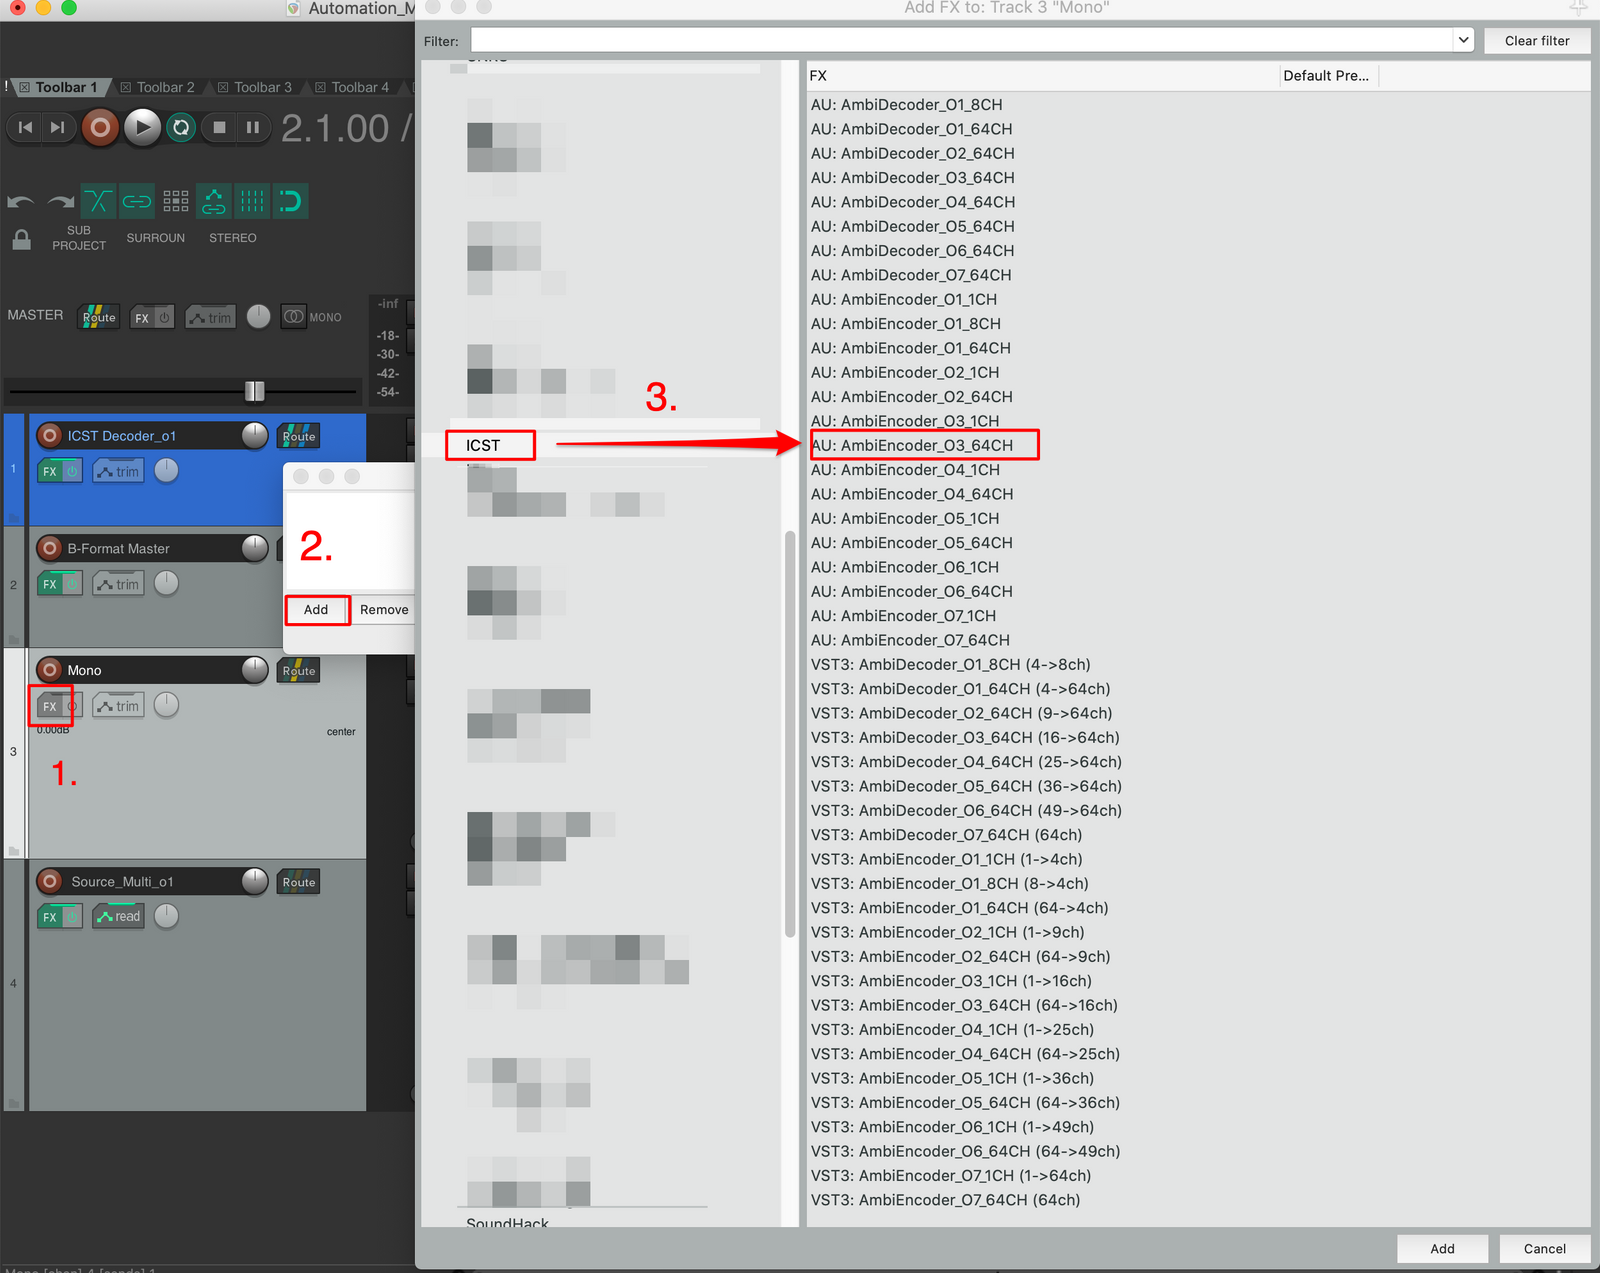Arm record on Mono track
1600x1273 pixels.
click(49, 670)
